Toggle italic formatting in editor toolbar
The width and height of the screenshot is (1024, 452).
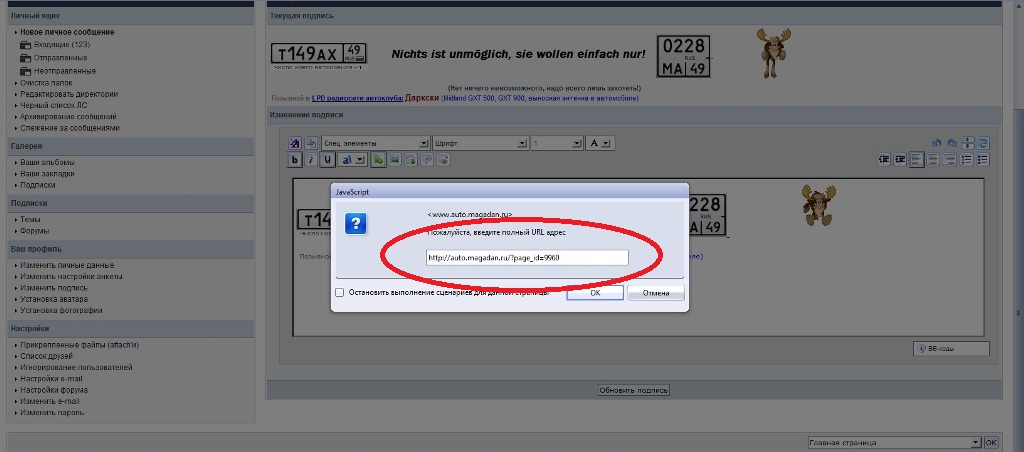point(311,159)
